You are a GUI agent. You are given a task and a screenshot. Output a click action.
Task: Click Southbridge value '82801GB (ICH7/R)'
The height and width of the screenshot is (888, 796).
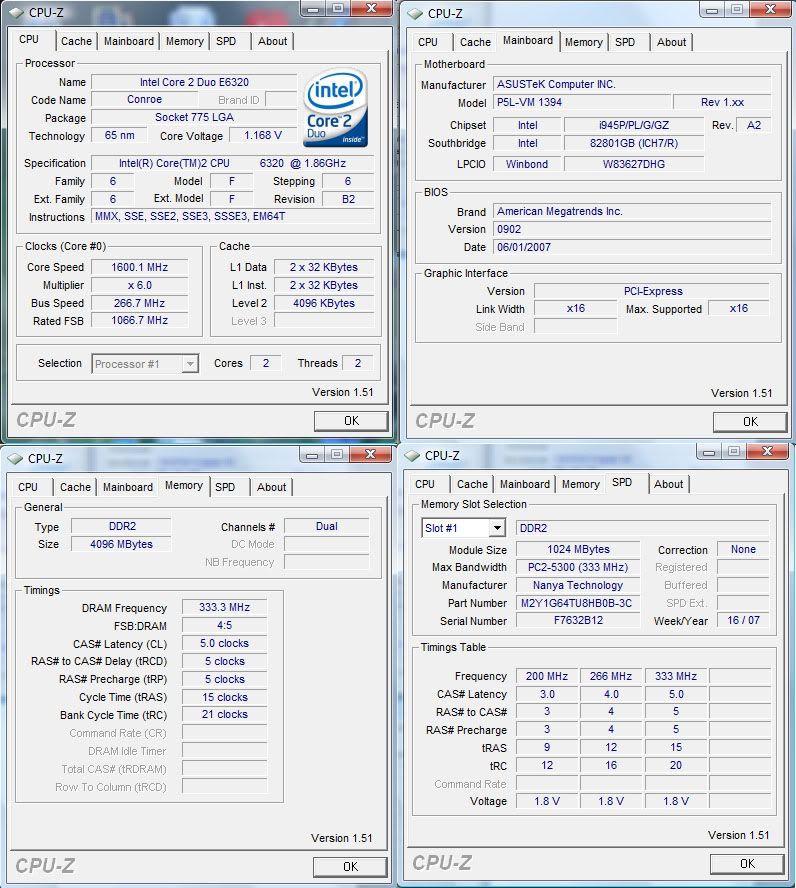634,143
